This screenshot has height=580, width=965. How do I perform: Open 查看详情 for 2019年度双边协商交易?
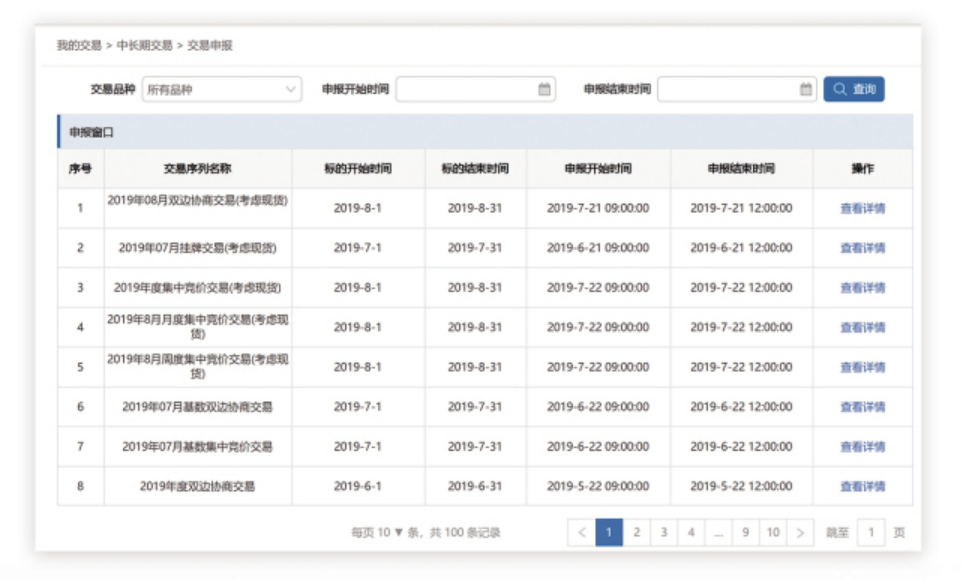click(x=862, y=487)
